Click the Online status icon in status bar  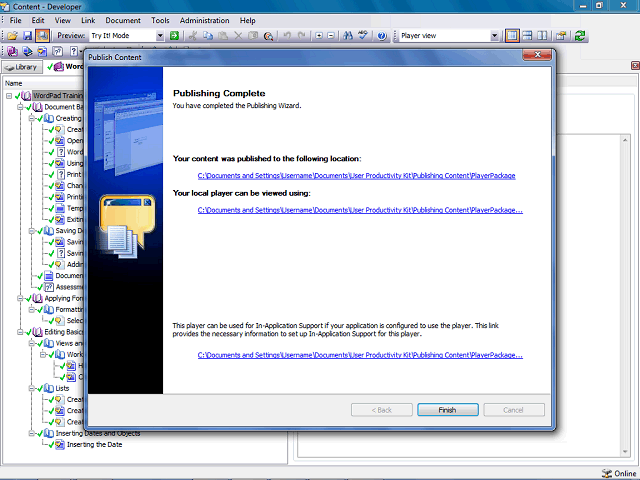[607, 473]
